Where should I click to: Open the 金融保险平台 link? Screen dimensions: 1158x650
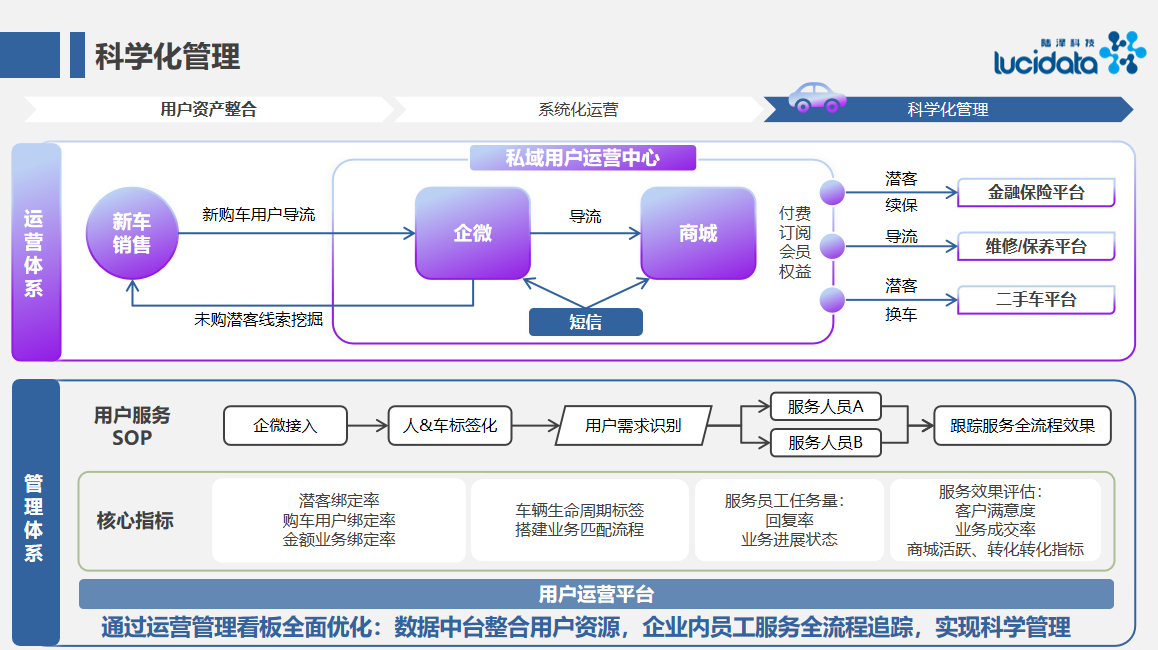1036,192
